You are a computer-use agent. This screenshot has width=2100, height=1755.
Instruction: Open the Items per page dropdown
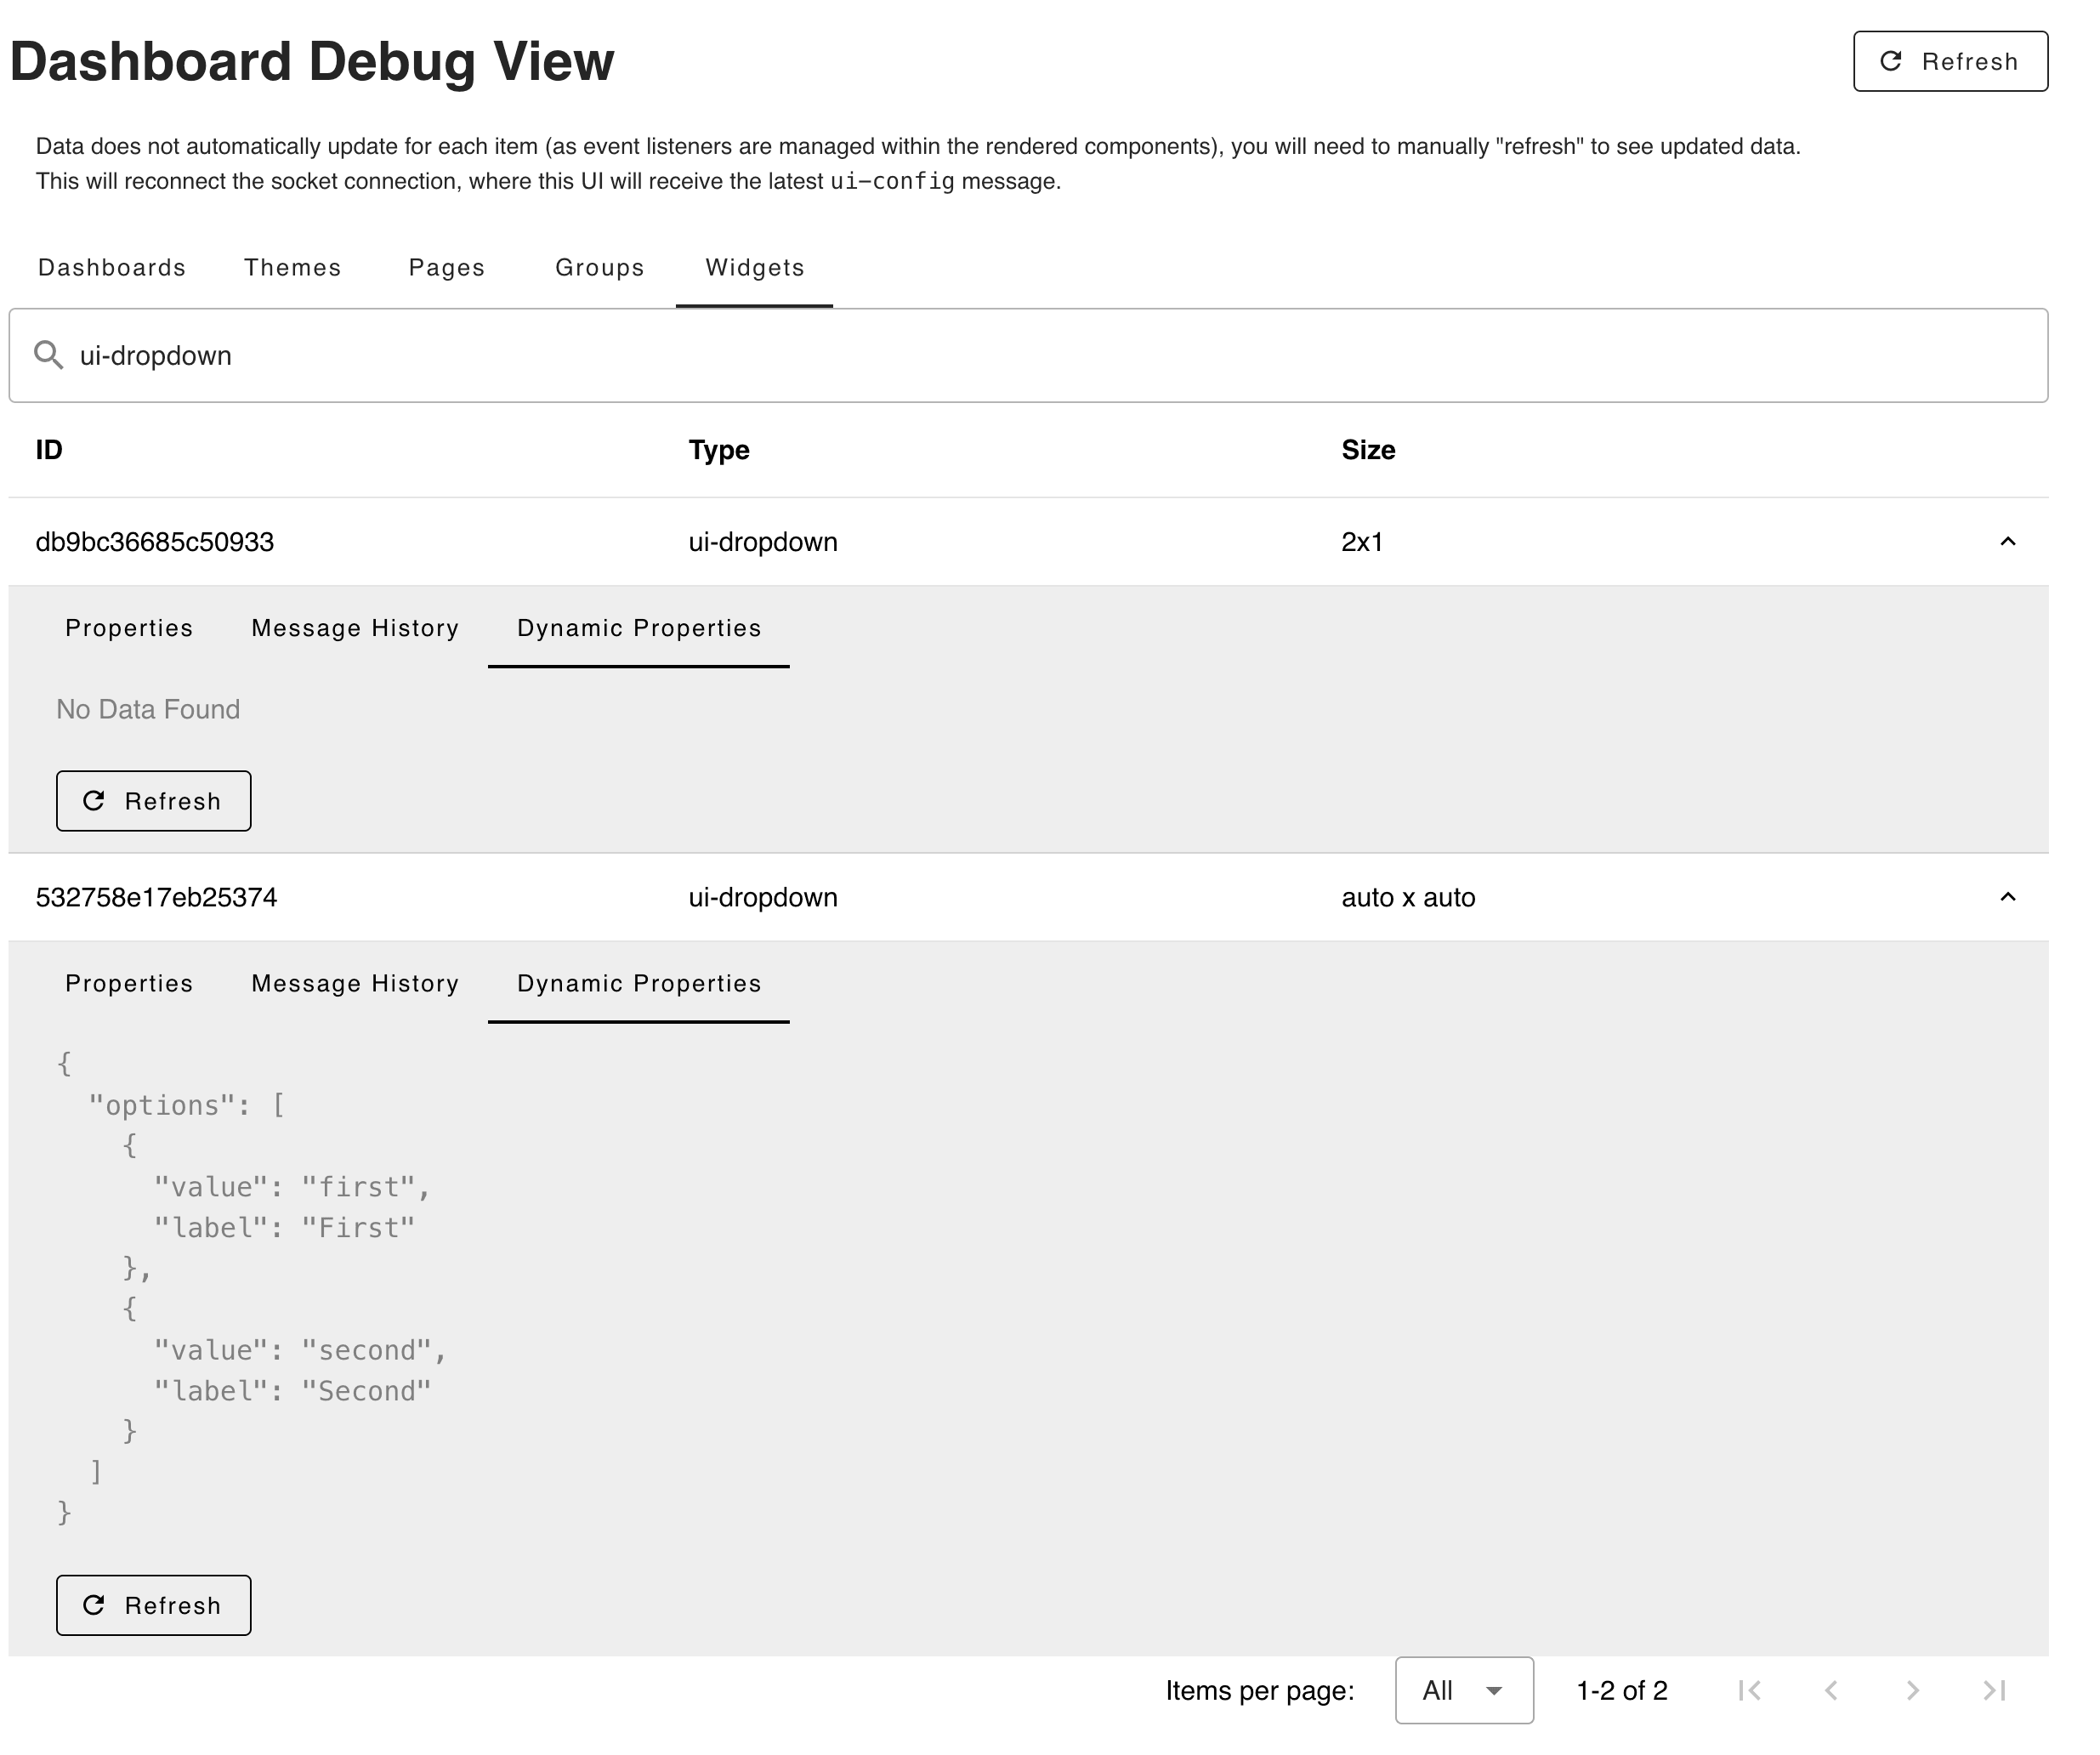[x=1463, y=1690]
